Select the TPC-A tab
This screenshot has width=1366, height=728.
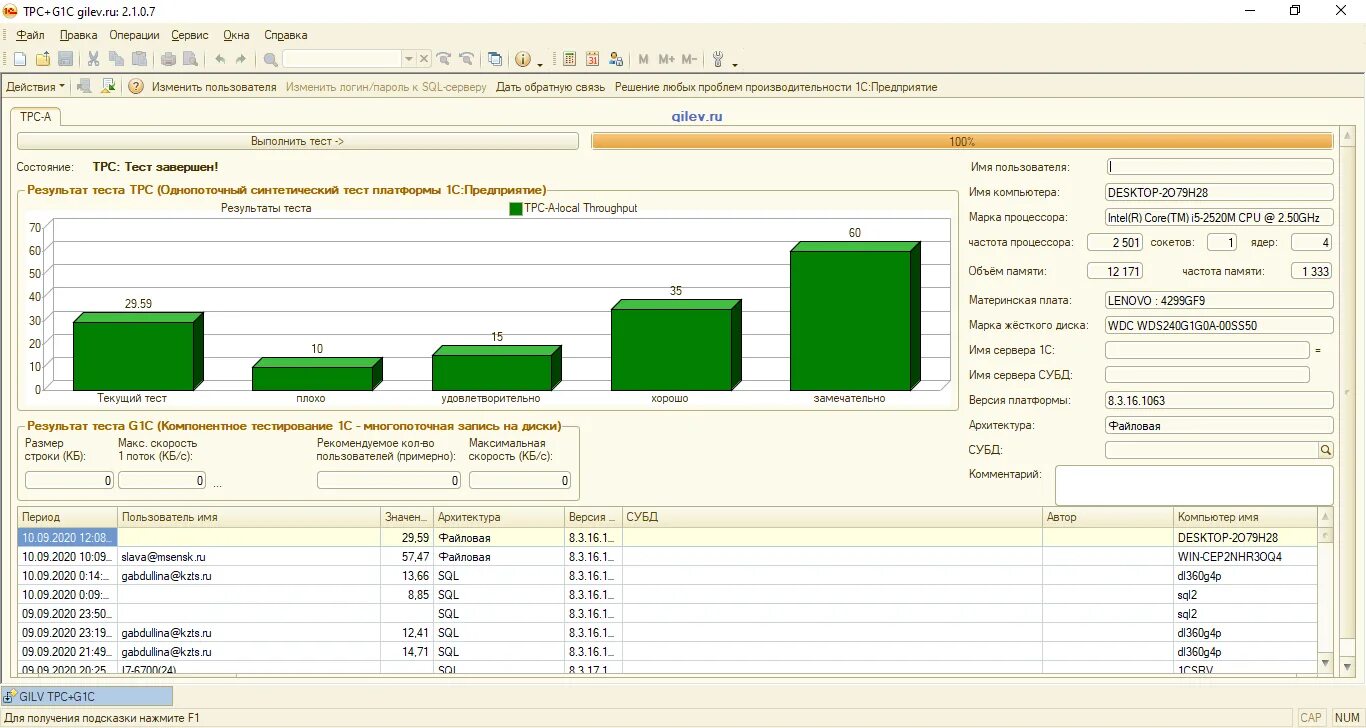(x=36, y=117)
